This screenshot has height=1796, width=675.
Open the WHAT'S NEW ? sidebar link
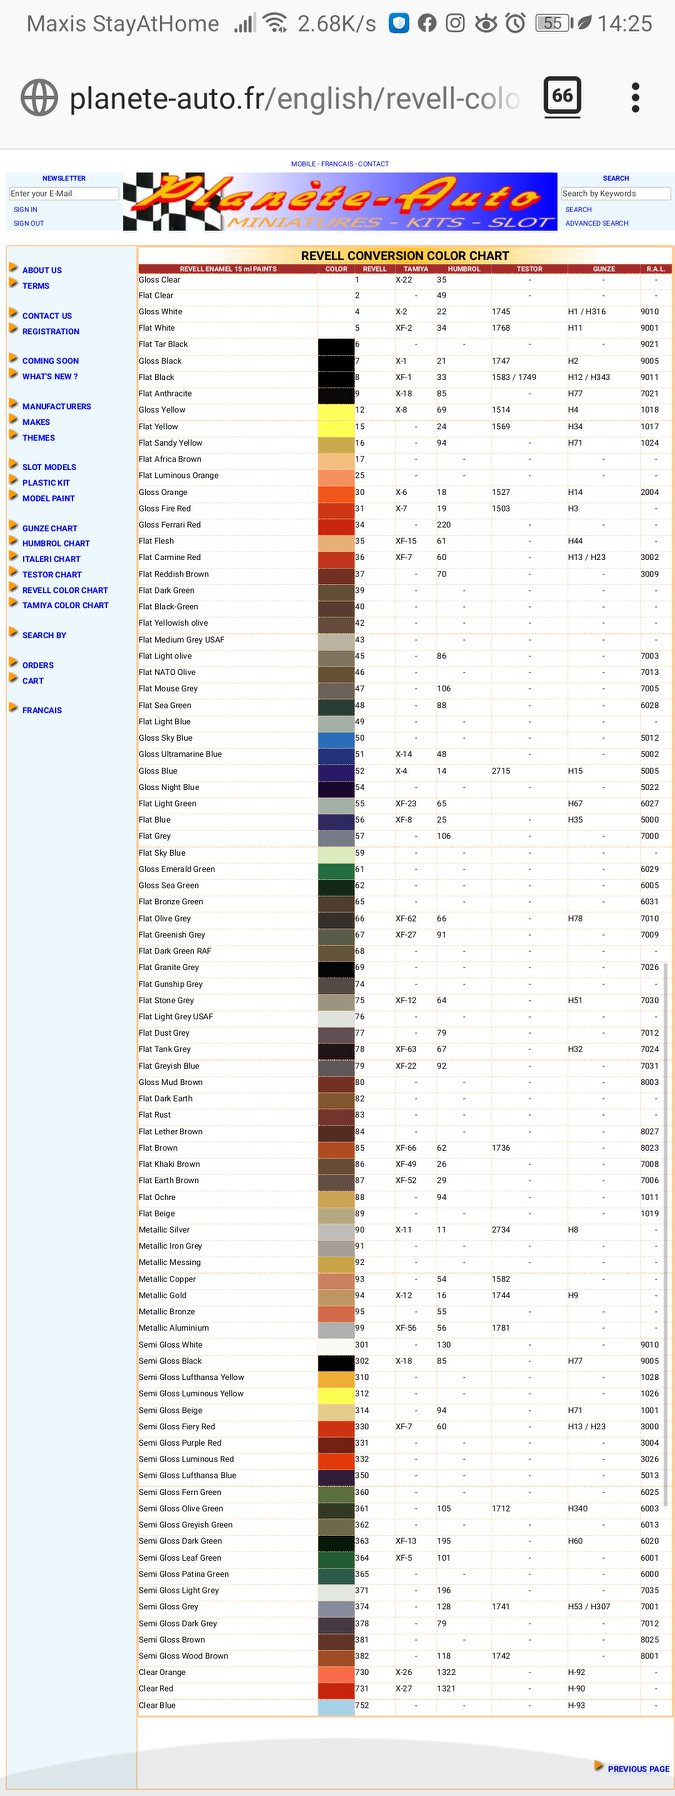point(50,376)
